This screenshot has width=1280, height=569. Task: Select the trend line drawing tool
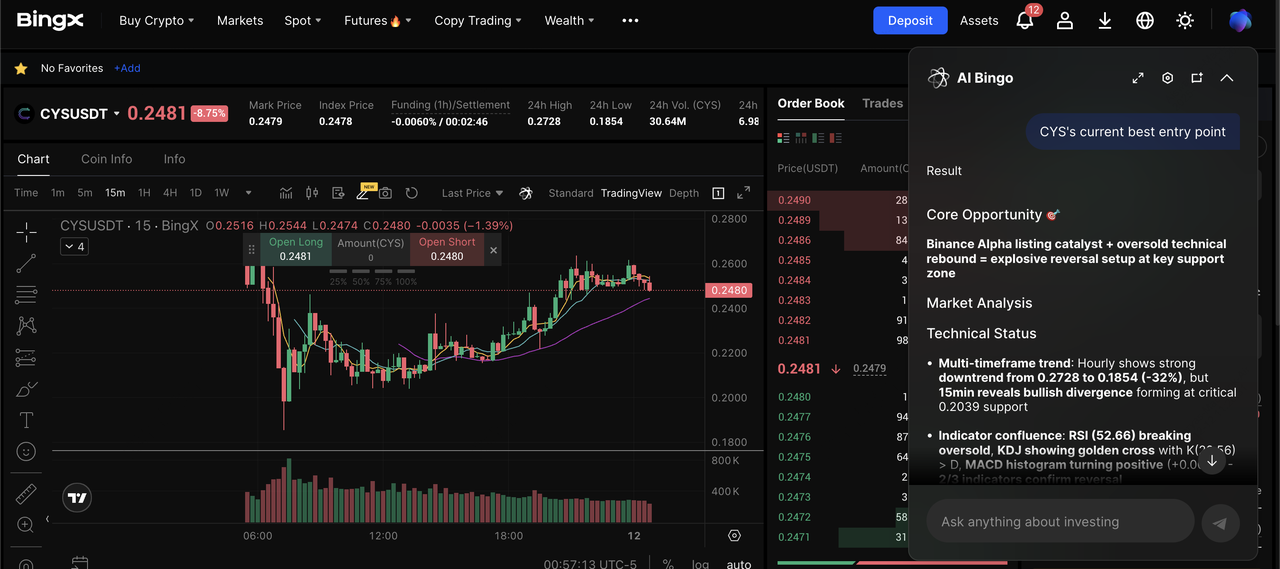[26, 263]
